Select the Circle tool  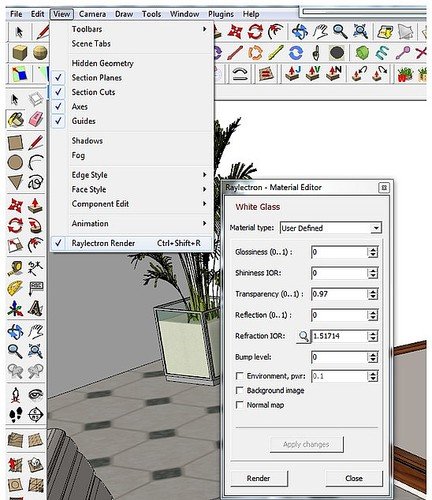tap(15, 162)
